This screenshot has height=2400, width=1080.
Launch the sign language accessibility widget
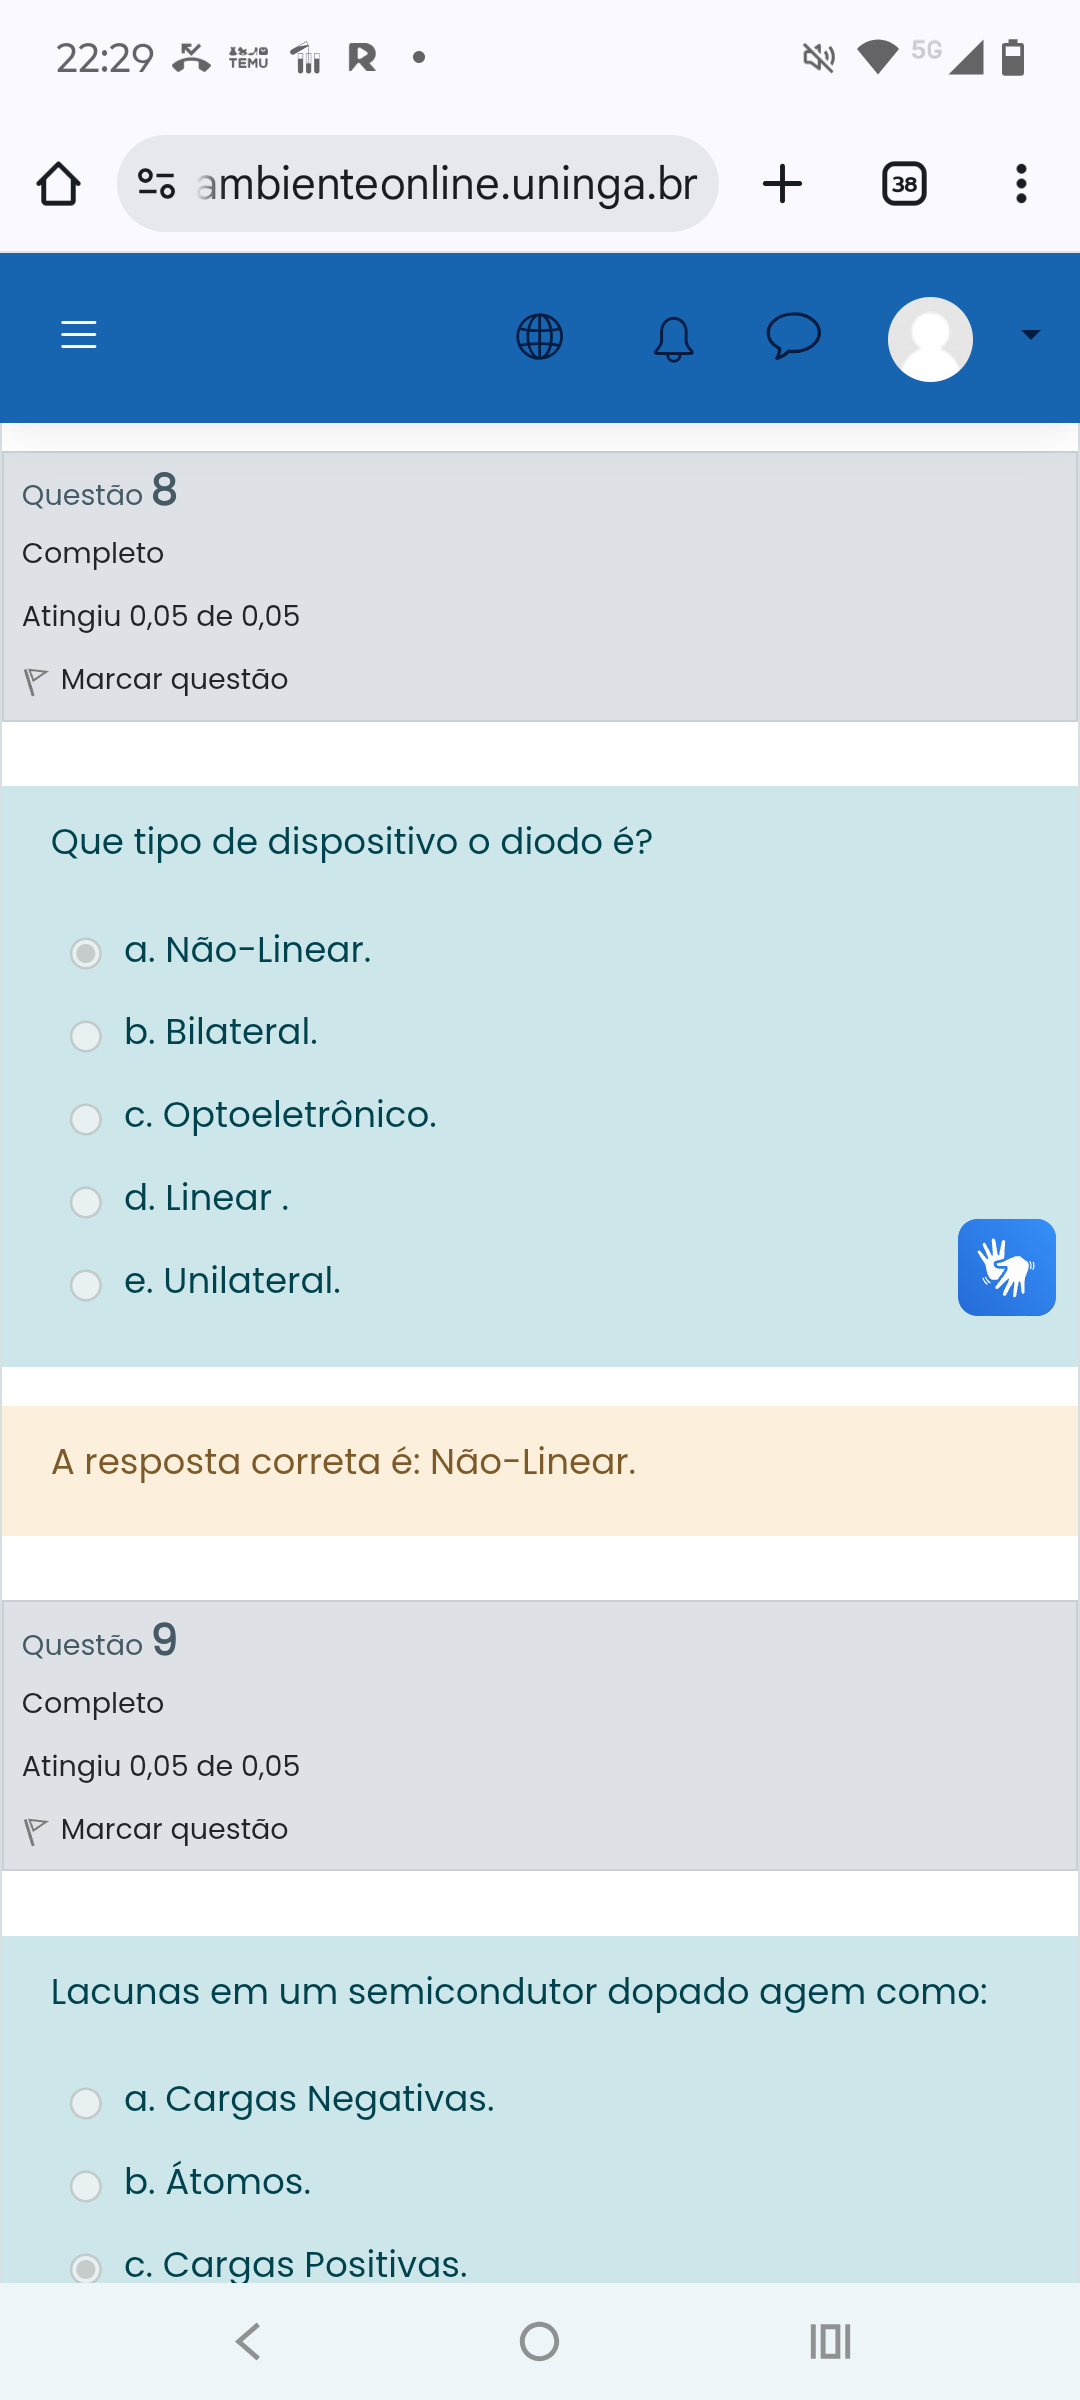pyautogui.click(x=1006, y=1267)
